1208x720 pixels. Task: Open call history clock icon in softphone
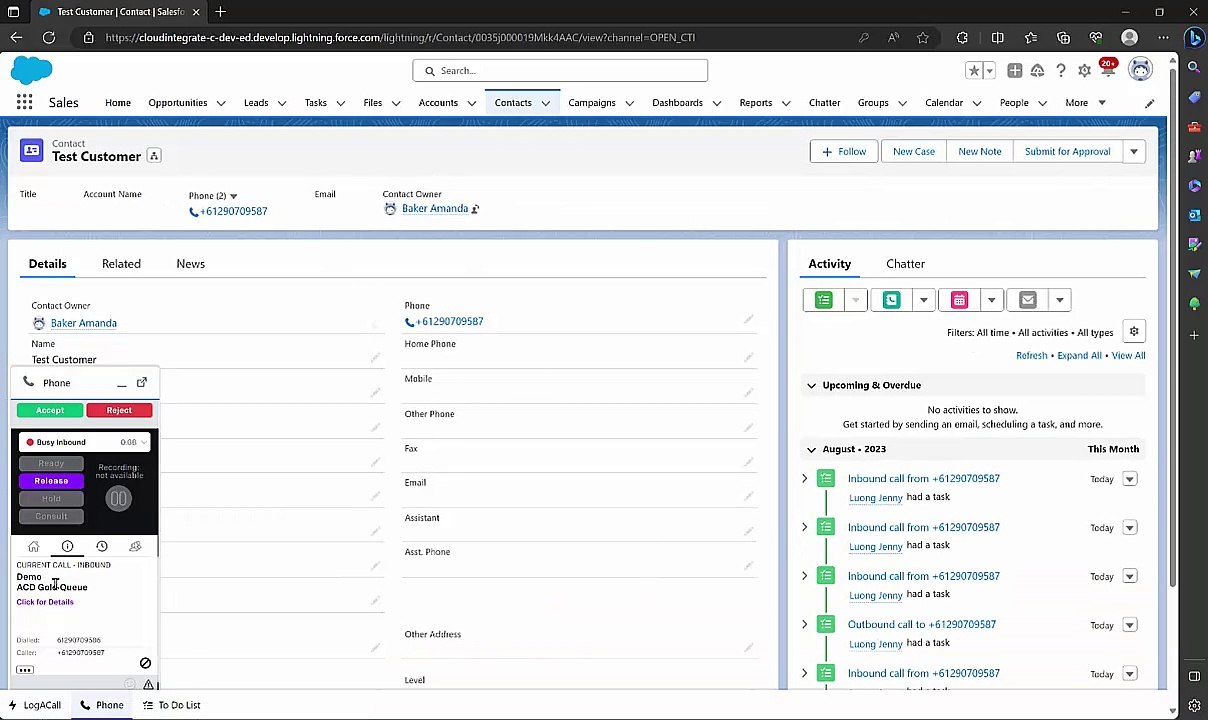click(x=101, y=546)
